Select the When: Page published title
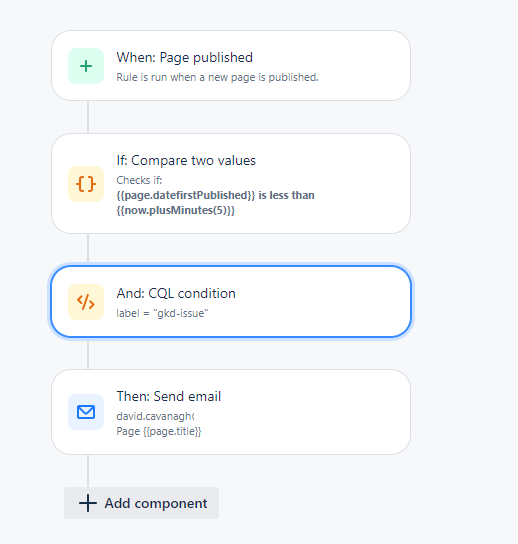 coord(185,58)
